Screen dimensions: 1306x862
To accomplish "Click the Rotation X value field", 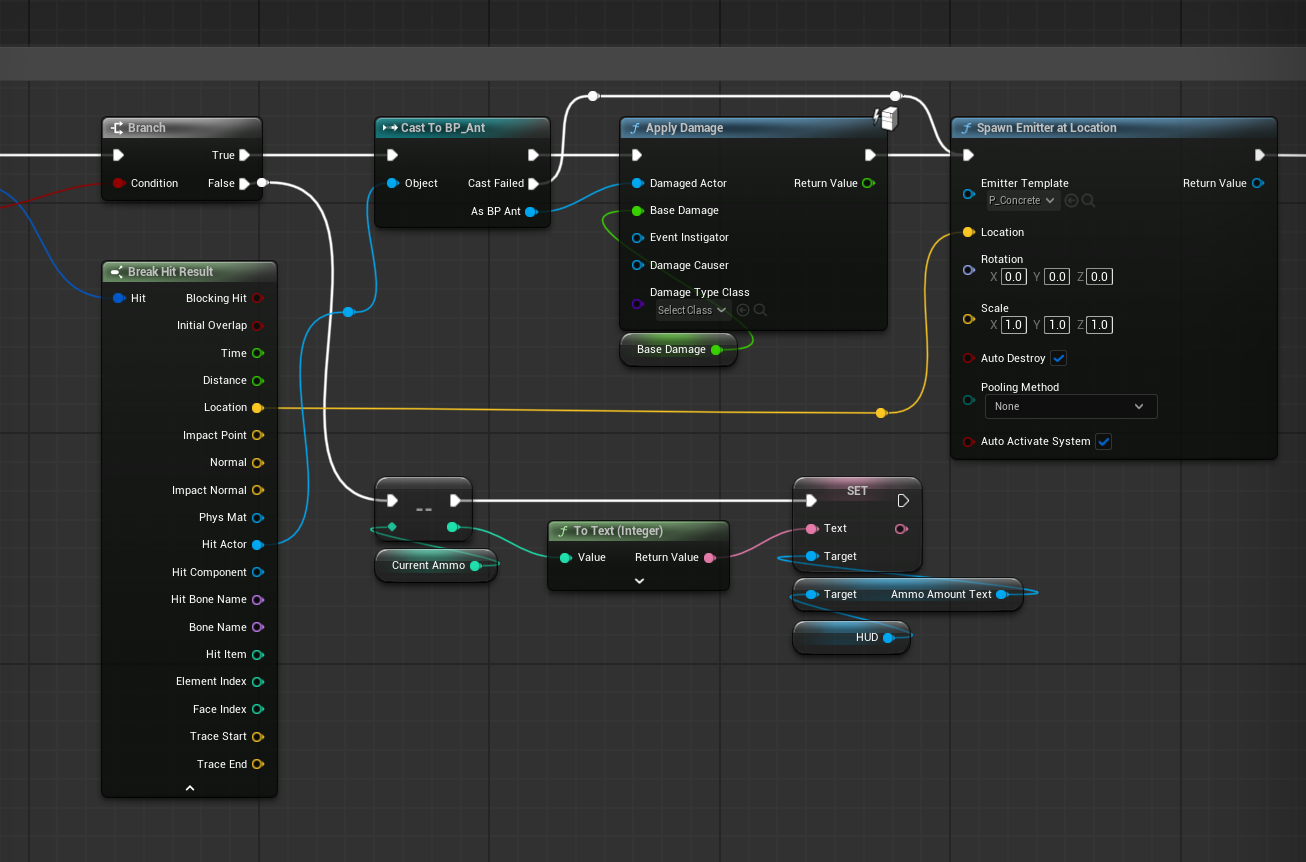I will 1014,277.
